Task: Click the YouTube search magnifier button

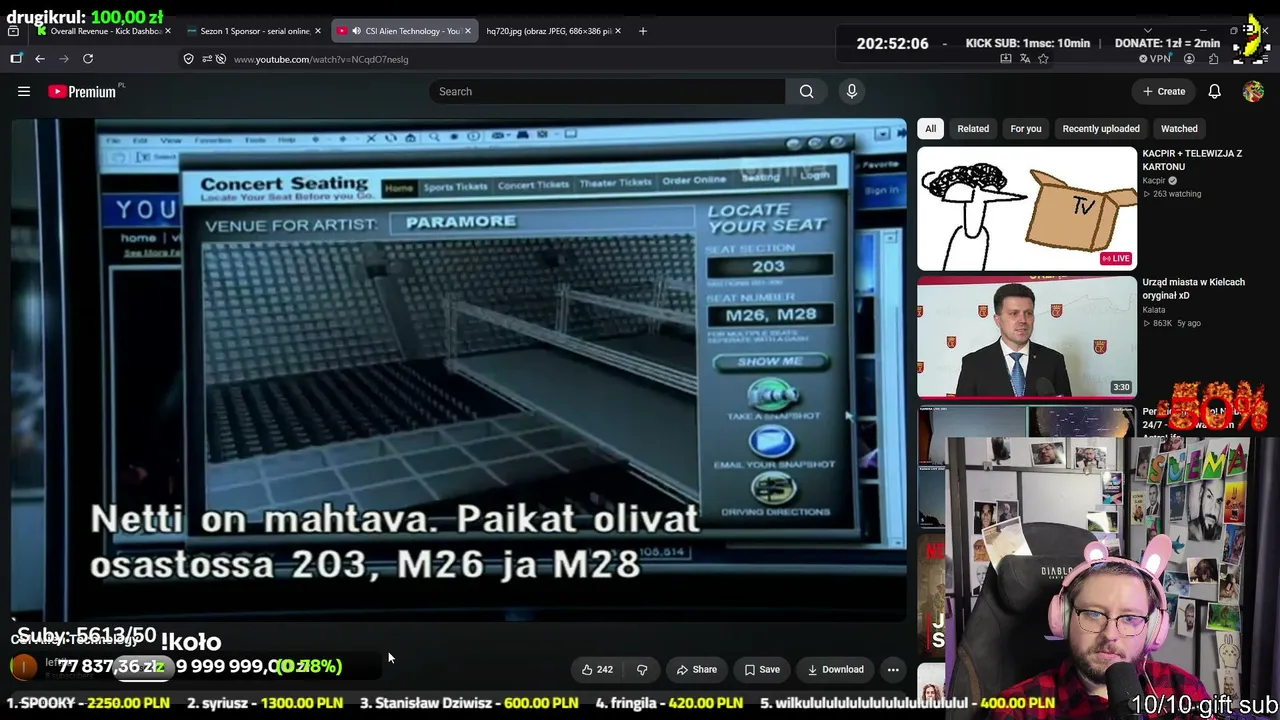Action: 806,91
